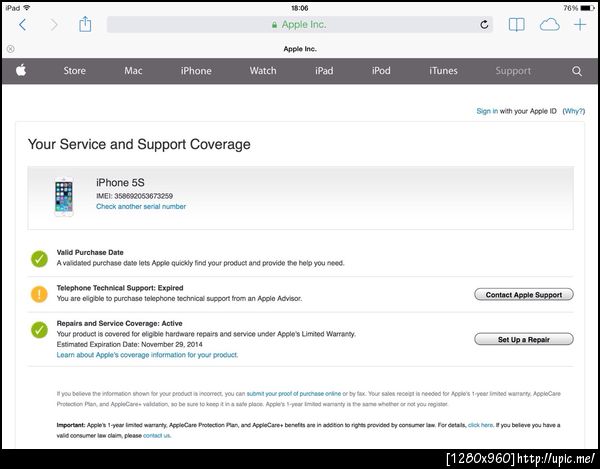This screenshot has width=600, height=469.
Task: Click the IMEI number text
Action: pos(134,196)
